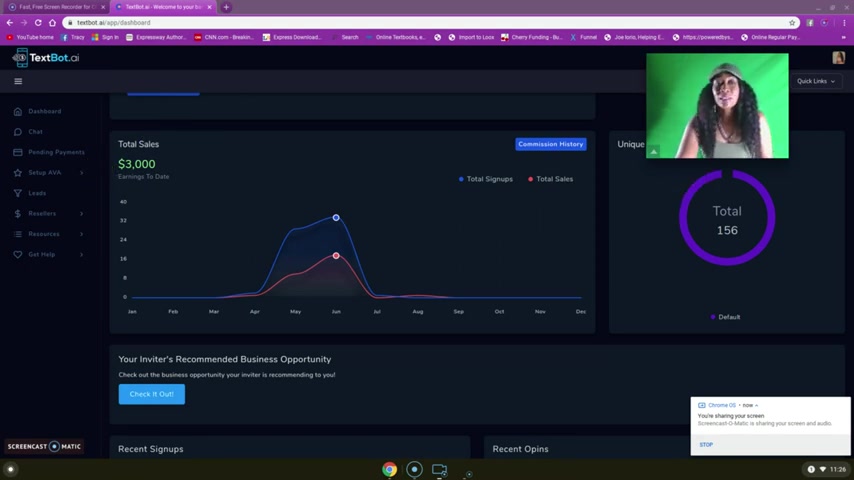Click the screen capture shelf icon
Screen dimensions: 854x480
(440, 469)
